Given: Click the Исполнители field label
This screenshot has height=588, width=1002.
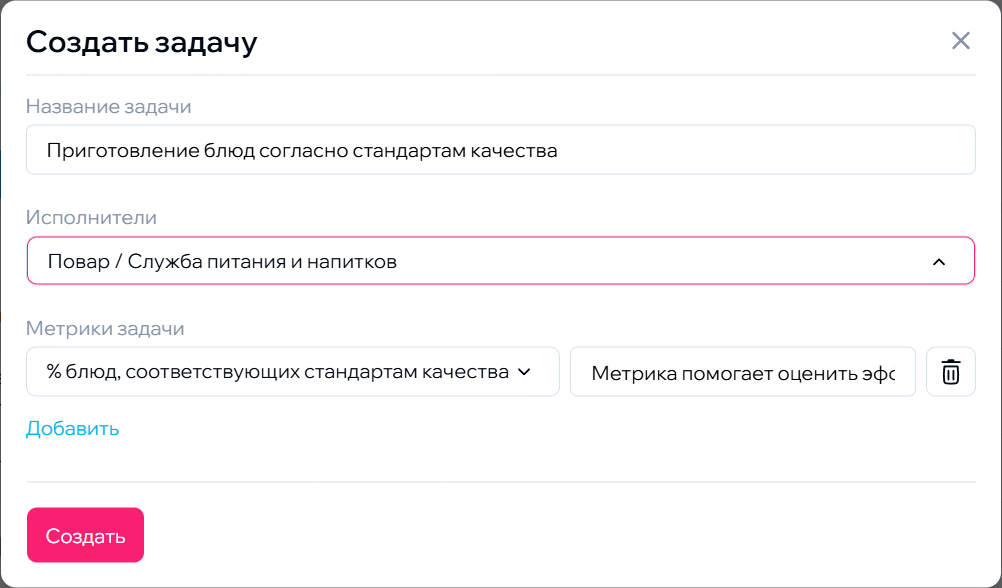Looking at the screenshot, I should click(91, 217).
